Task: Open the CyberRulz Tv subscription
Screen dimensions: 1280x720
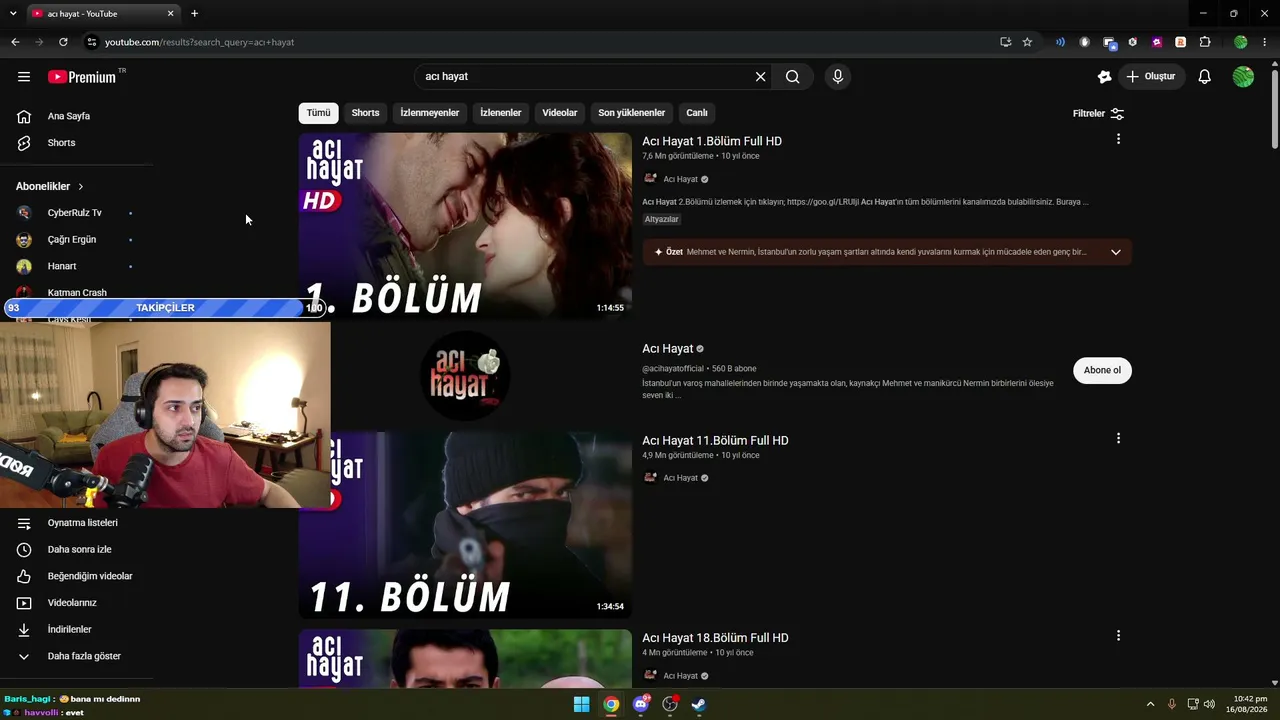Action: (x=75, y=213)
